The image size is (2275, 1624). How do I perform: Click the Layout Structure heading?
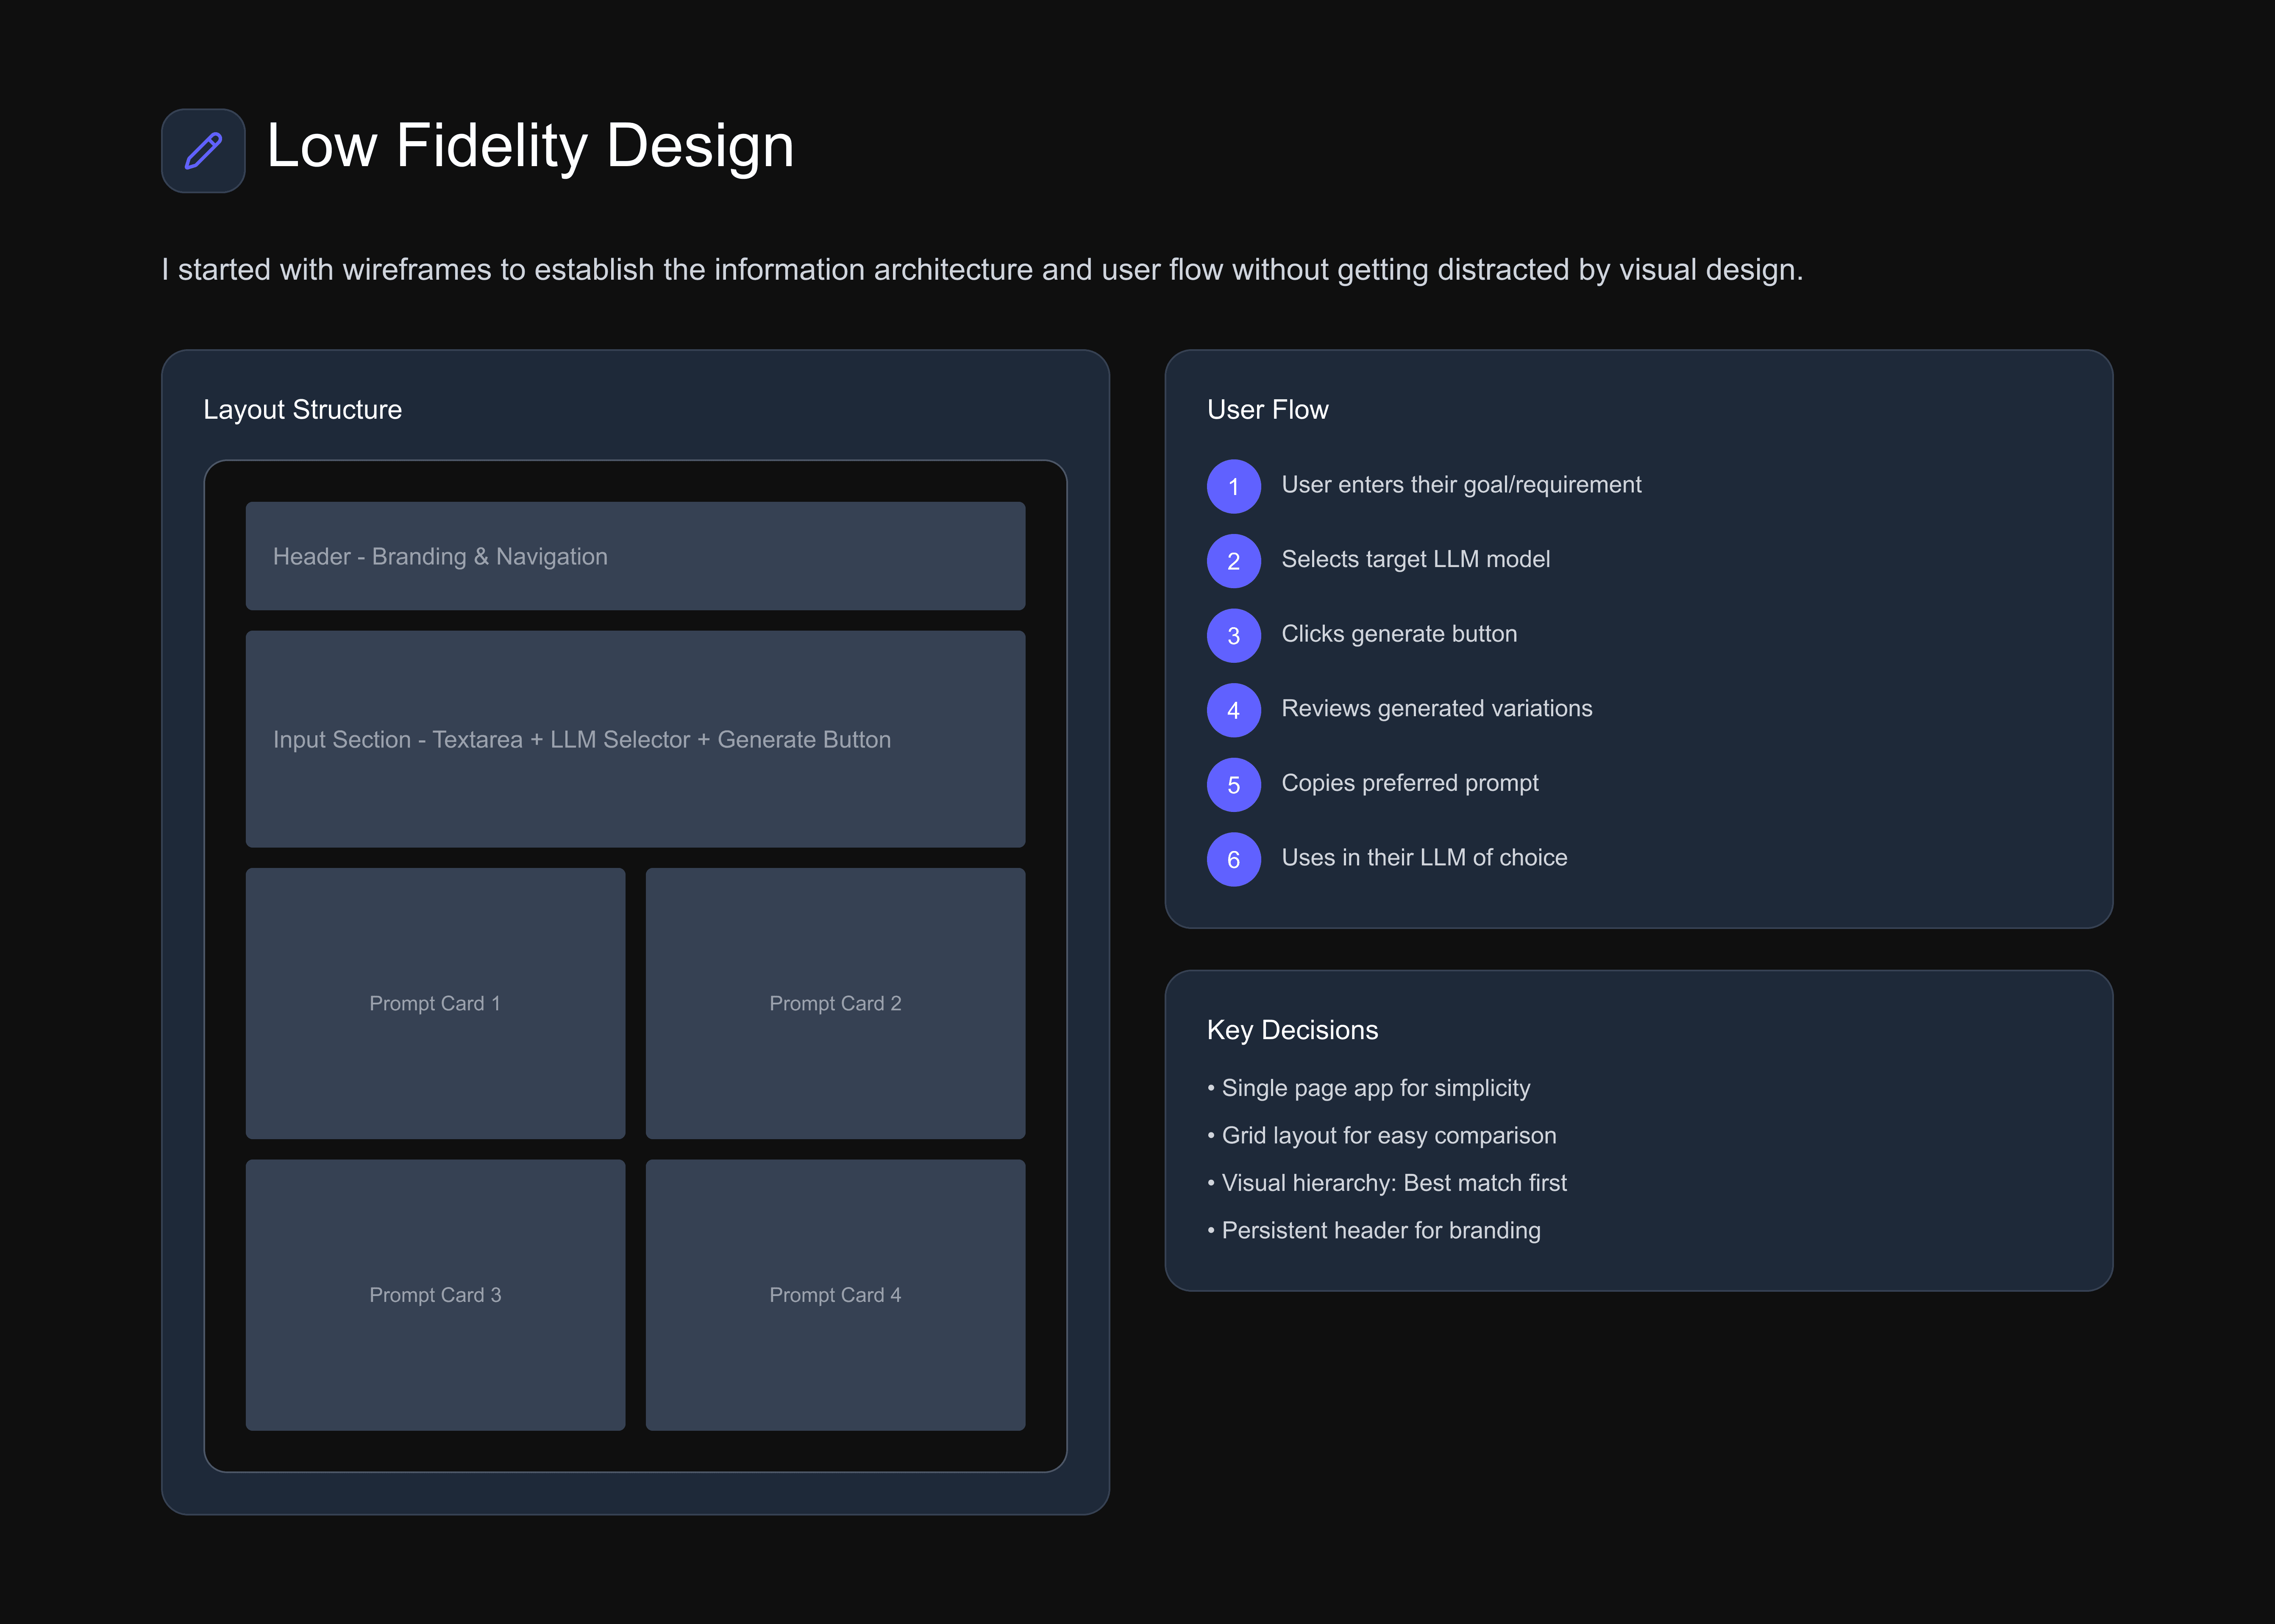tap(302, 410)
